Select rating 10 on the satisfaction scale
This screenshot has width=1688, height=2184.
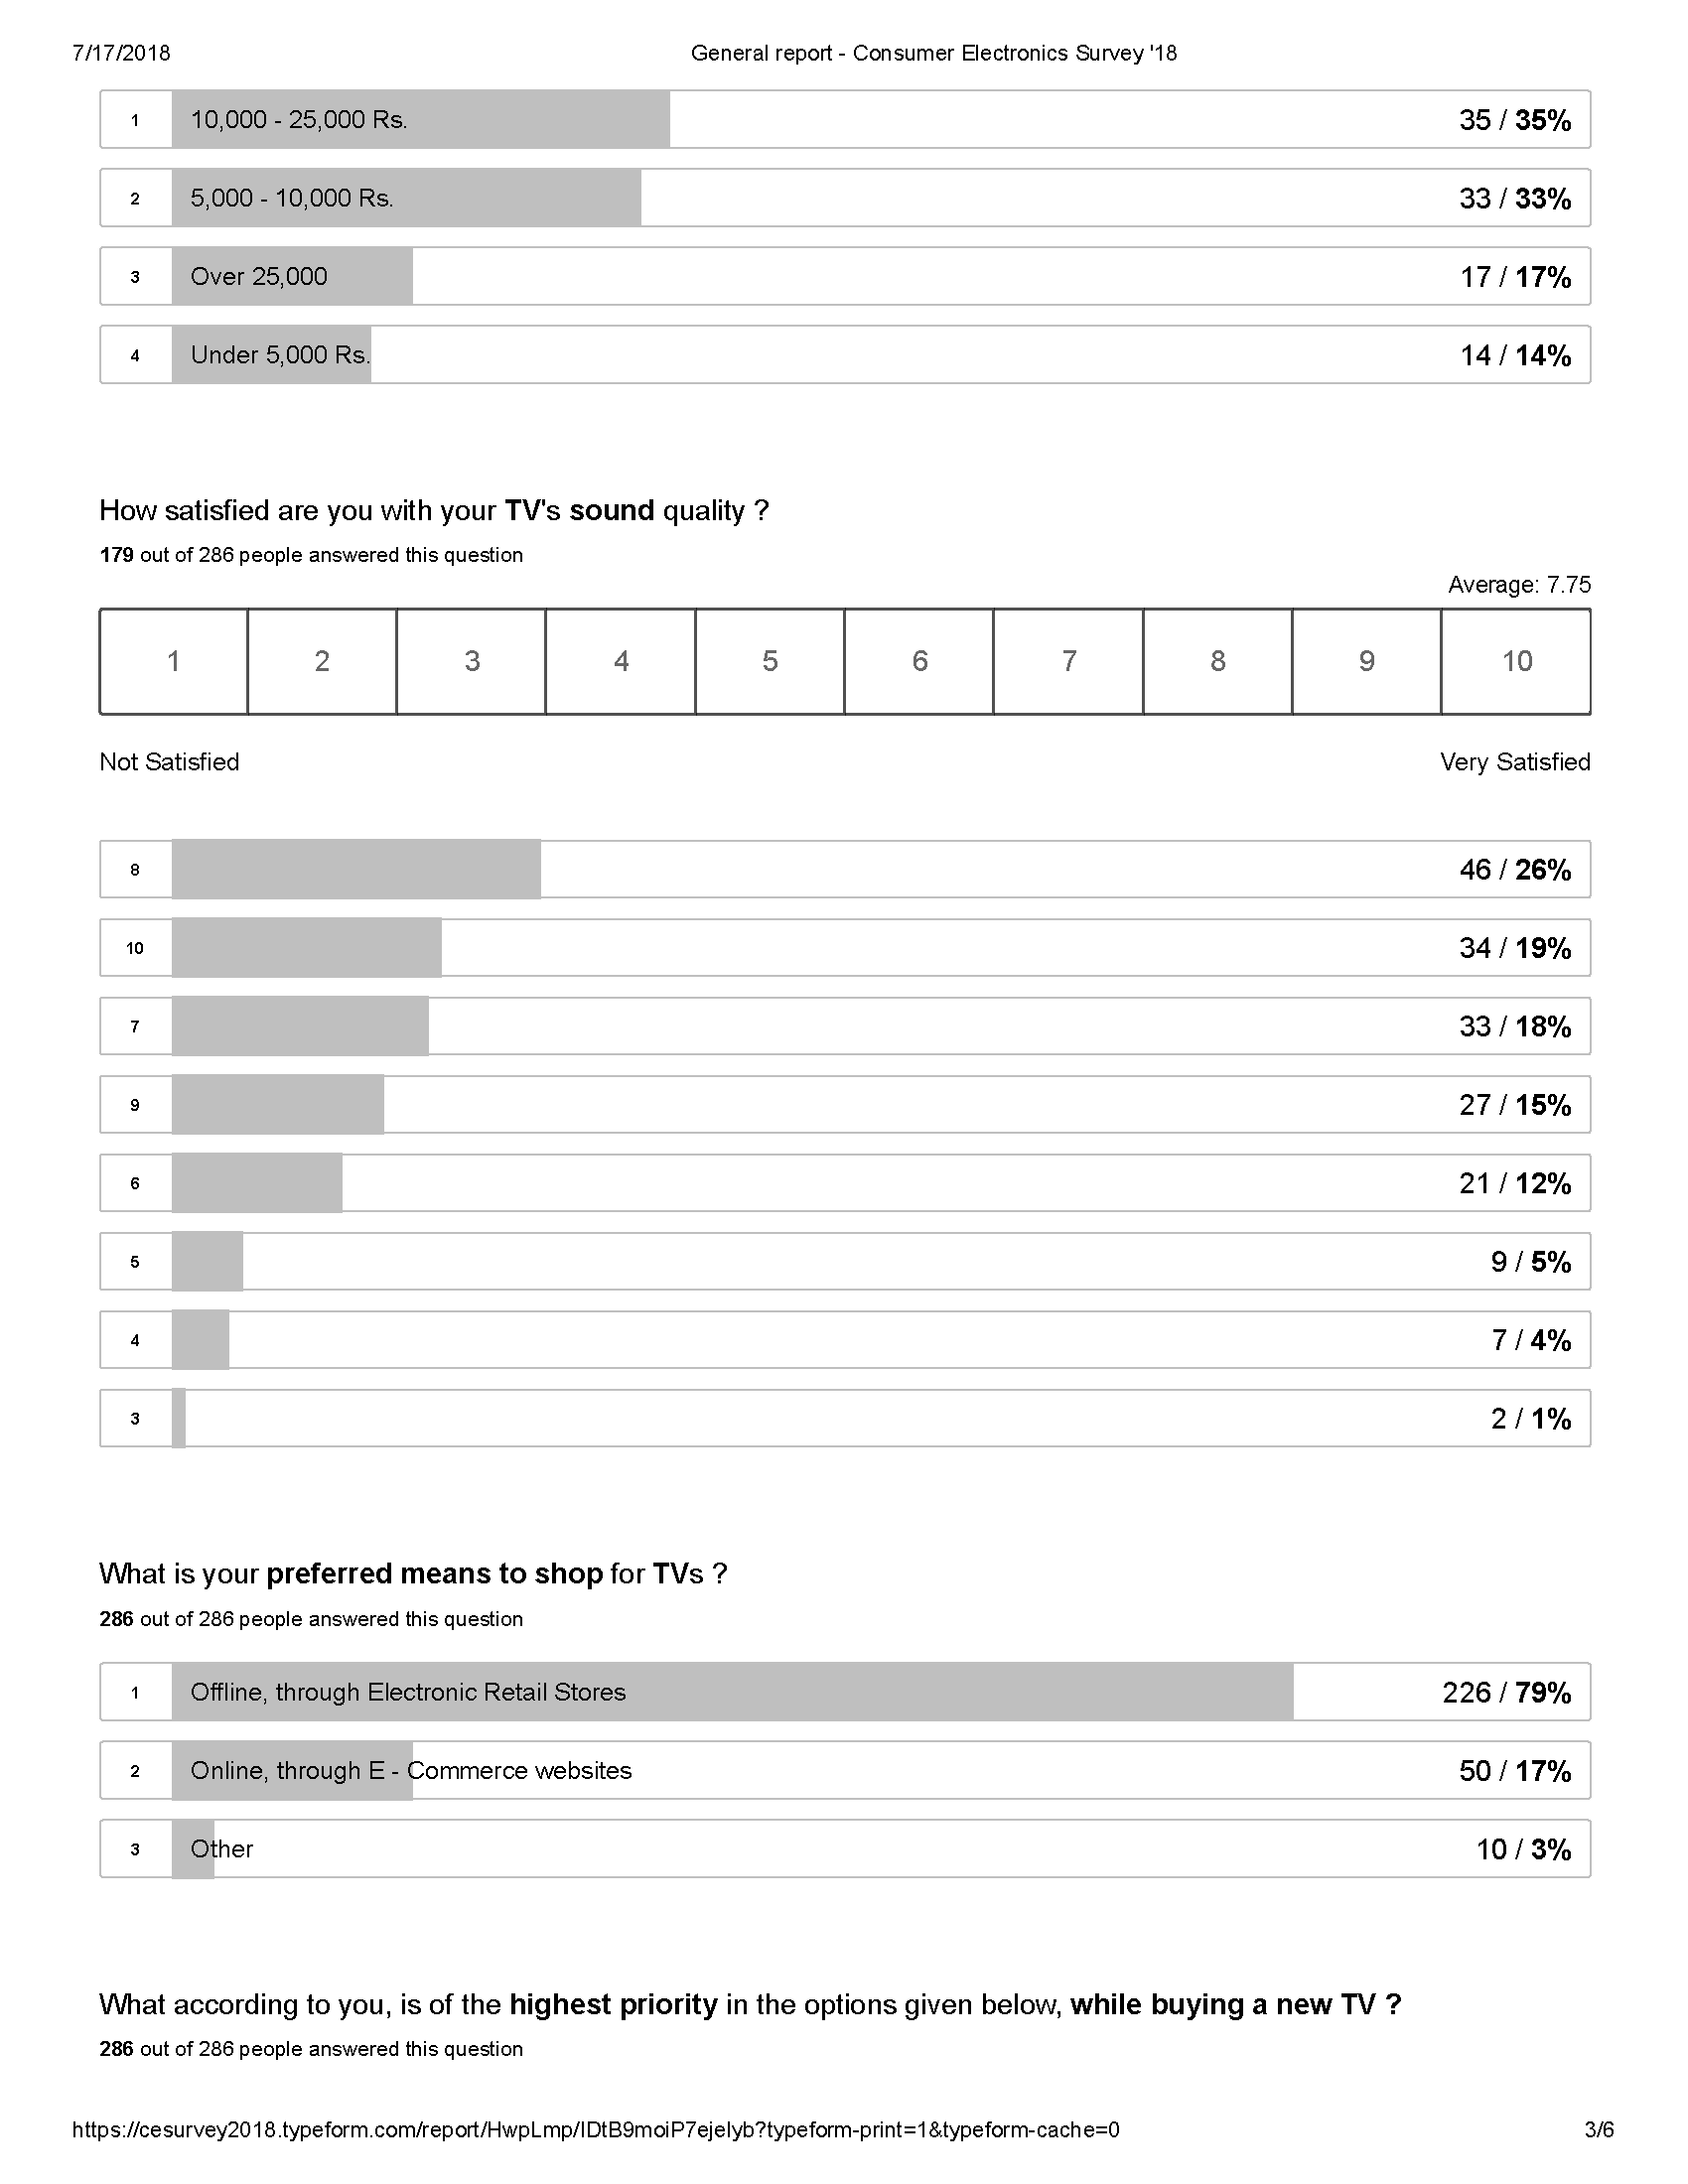pyautogui.click(x=1516, y=661)
